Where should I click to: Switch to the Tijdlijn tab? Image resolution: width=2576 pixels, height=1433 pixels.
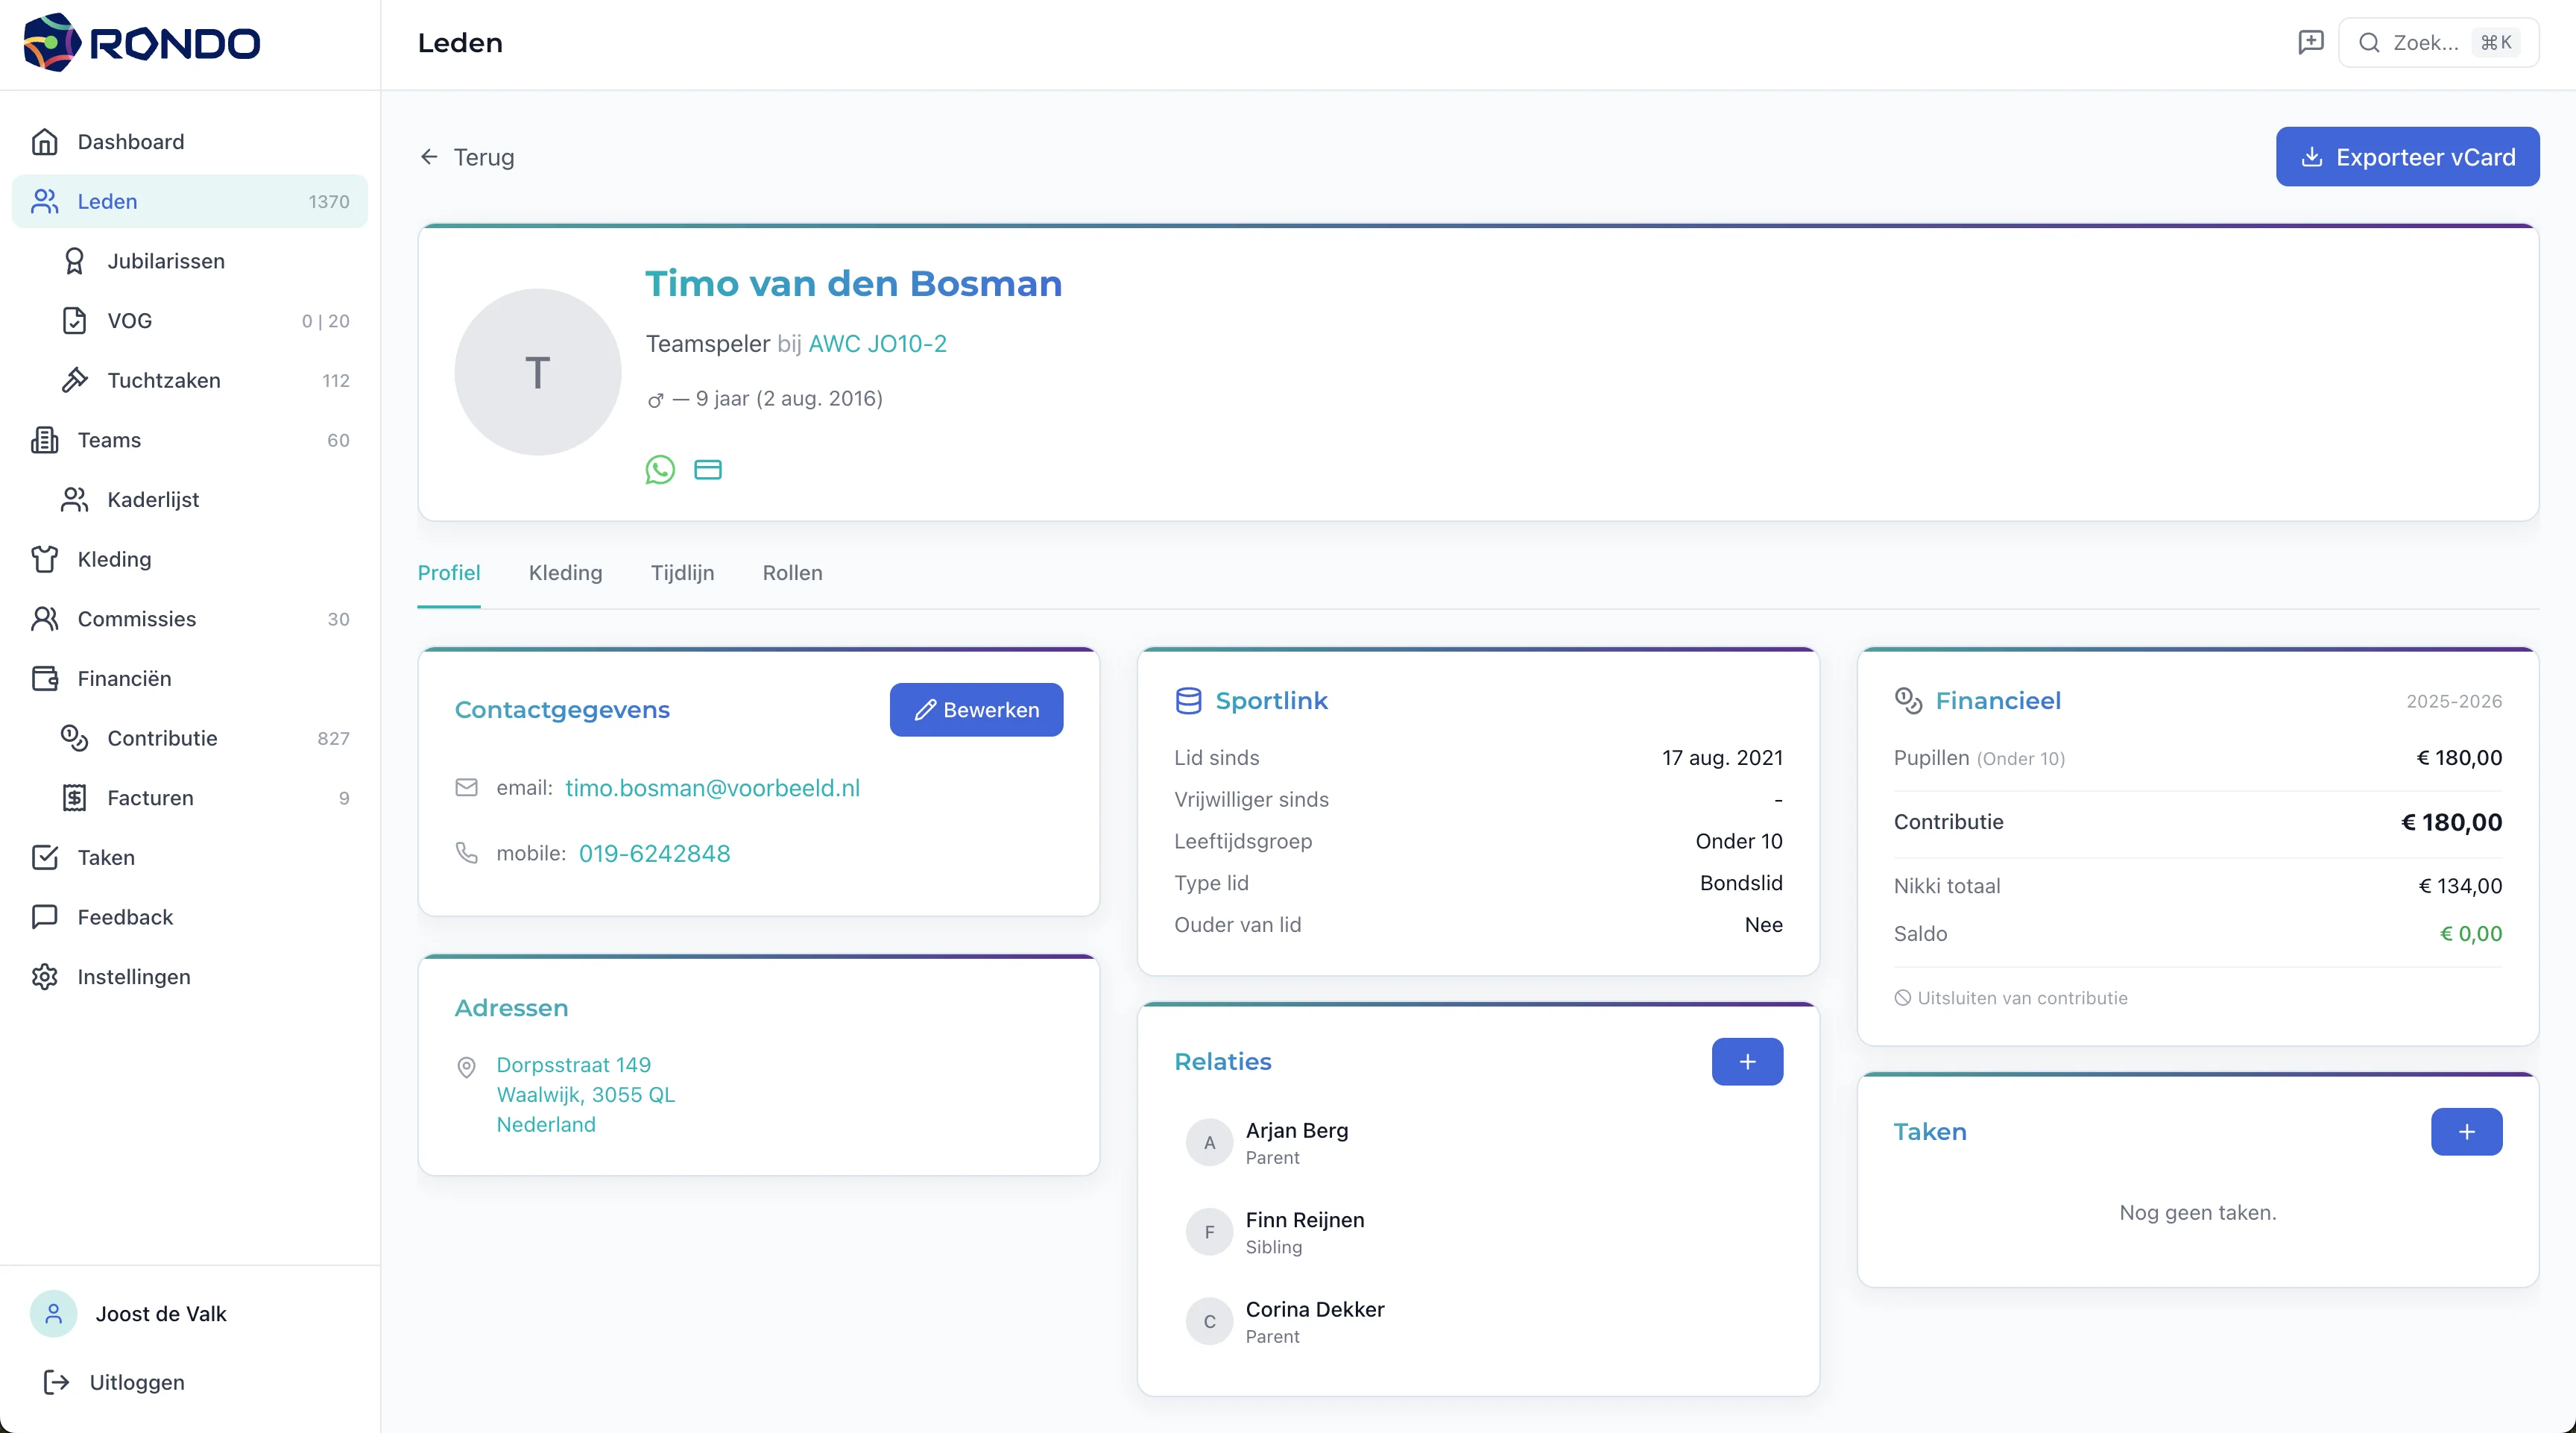(682, 573)
